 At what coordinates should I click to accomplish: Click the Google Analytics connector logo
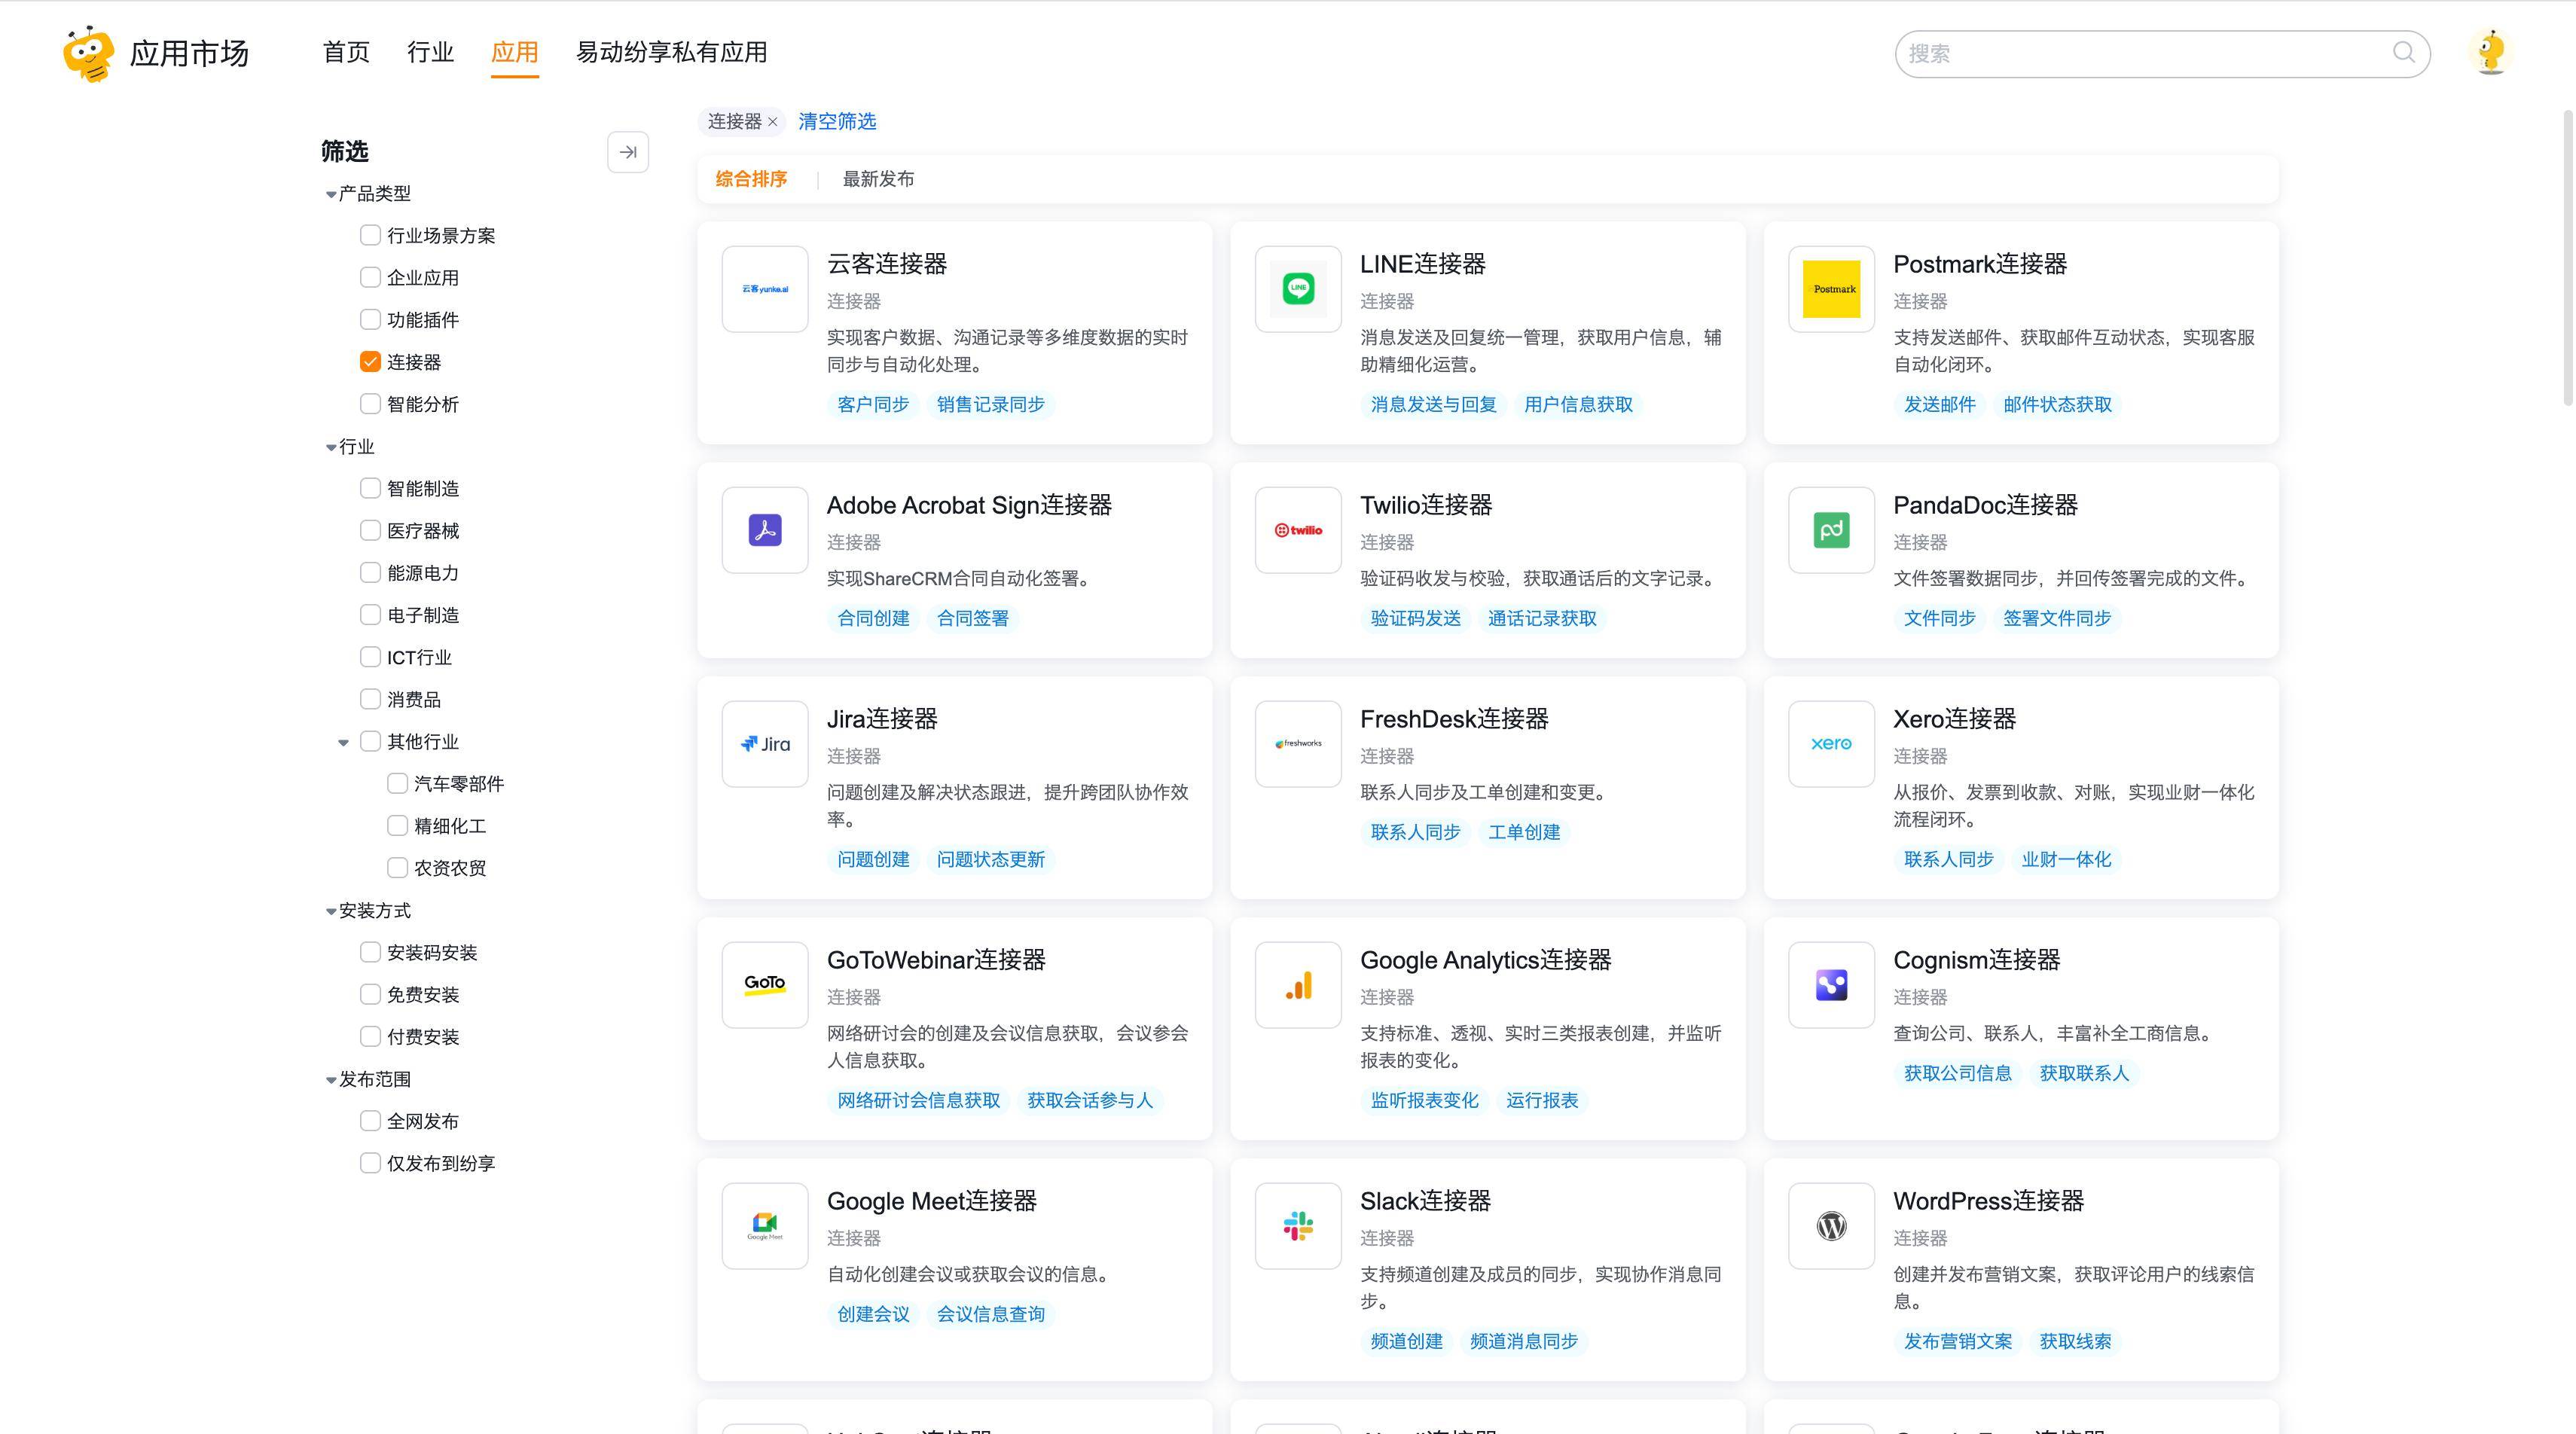tap(1298, 985)
